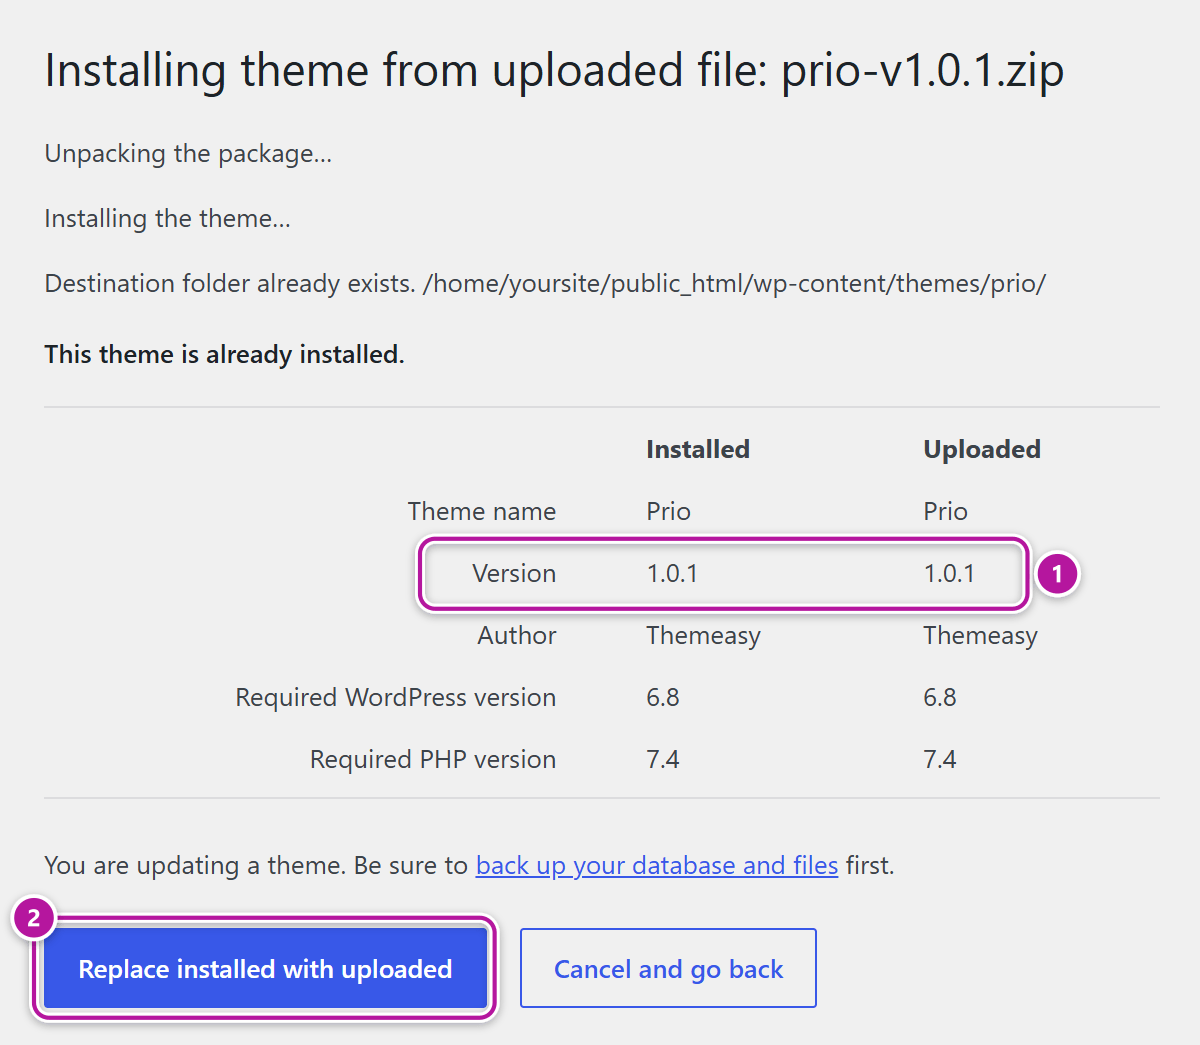Click the 'Unpacking the package…' status line
The image size is (1200, 1045).
(188, 154)
